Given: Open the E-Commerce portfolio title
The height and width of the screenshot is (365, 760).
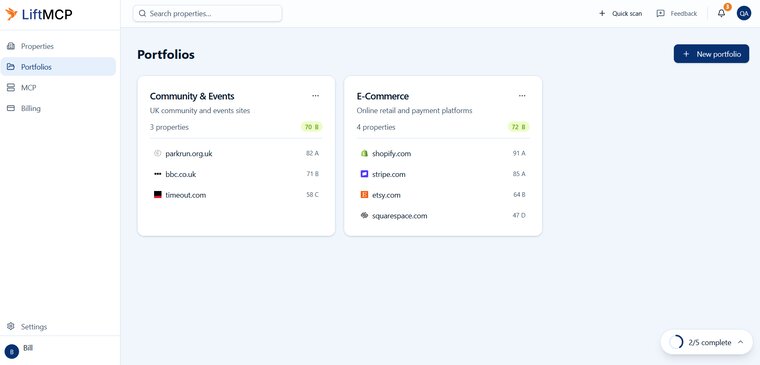Looking at the screenshot, I should coord(383,96).
